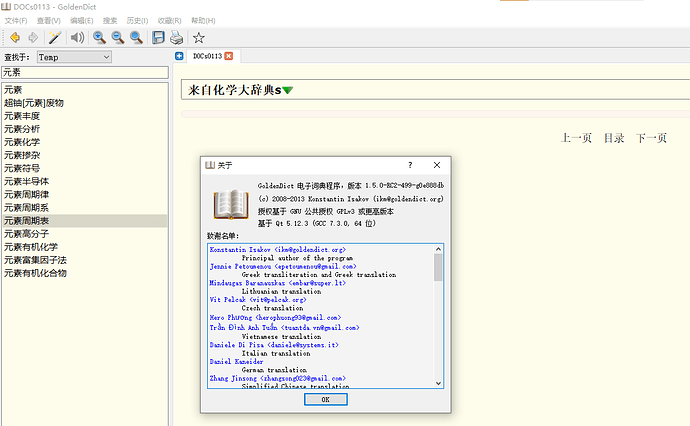Open the 历史(I) menu

pos(138,19)
